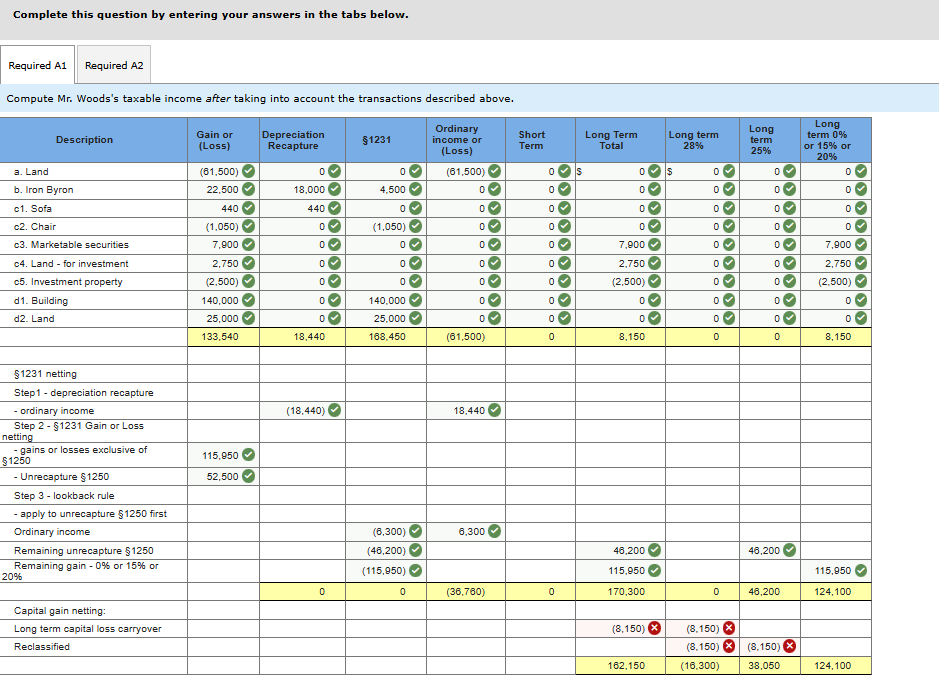Image resolution: width=950 pixels, height=683 pixels.
Task: Click check mark next to Iron Byron 4,500 §1231
Action: [x=415, y=189]
